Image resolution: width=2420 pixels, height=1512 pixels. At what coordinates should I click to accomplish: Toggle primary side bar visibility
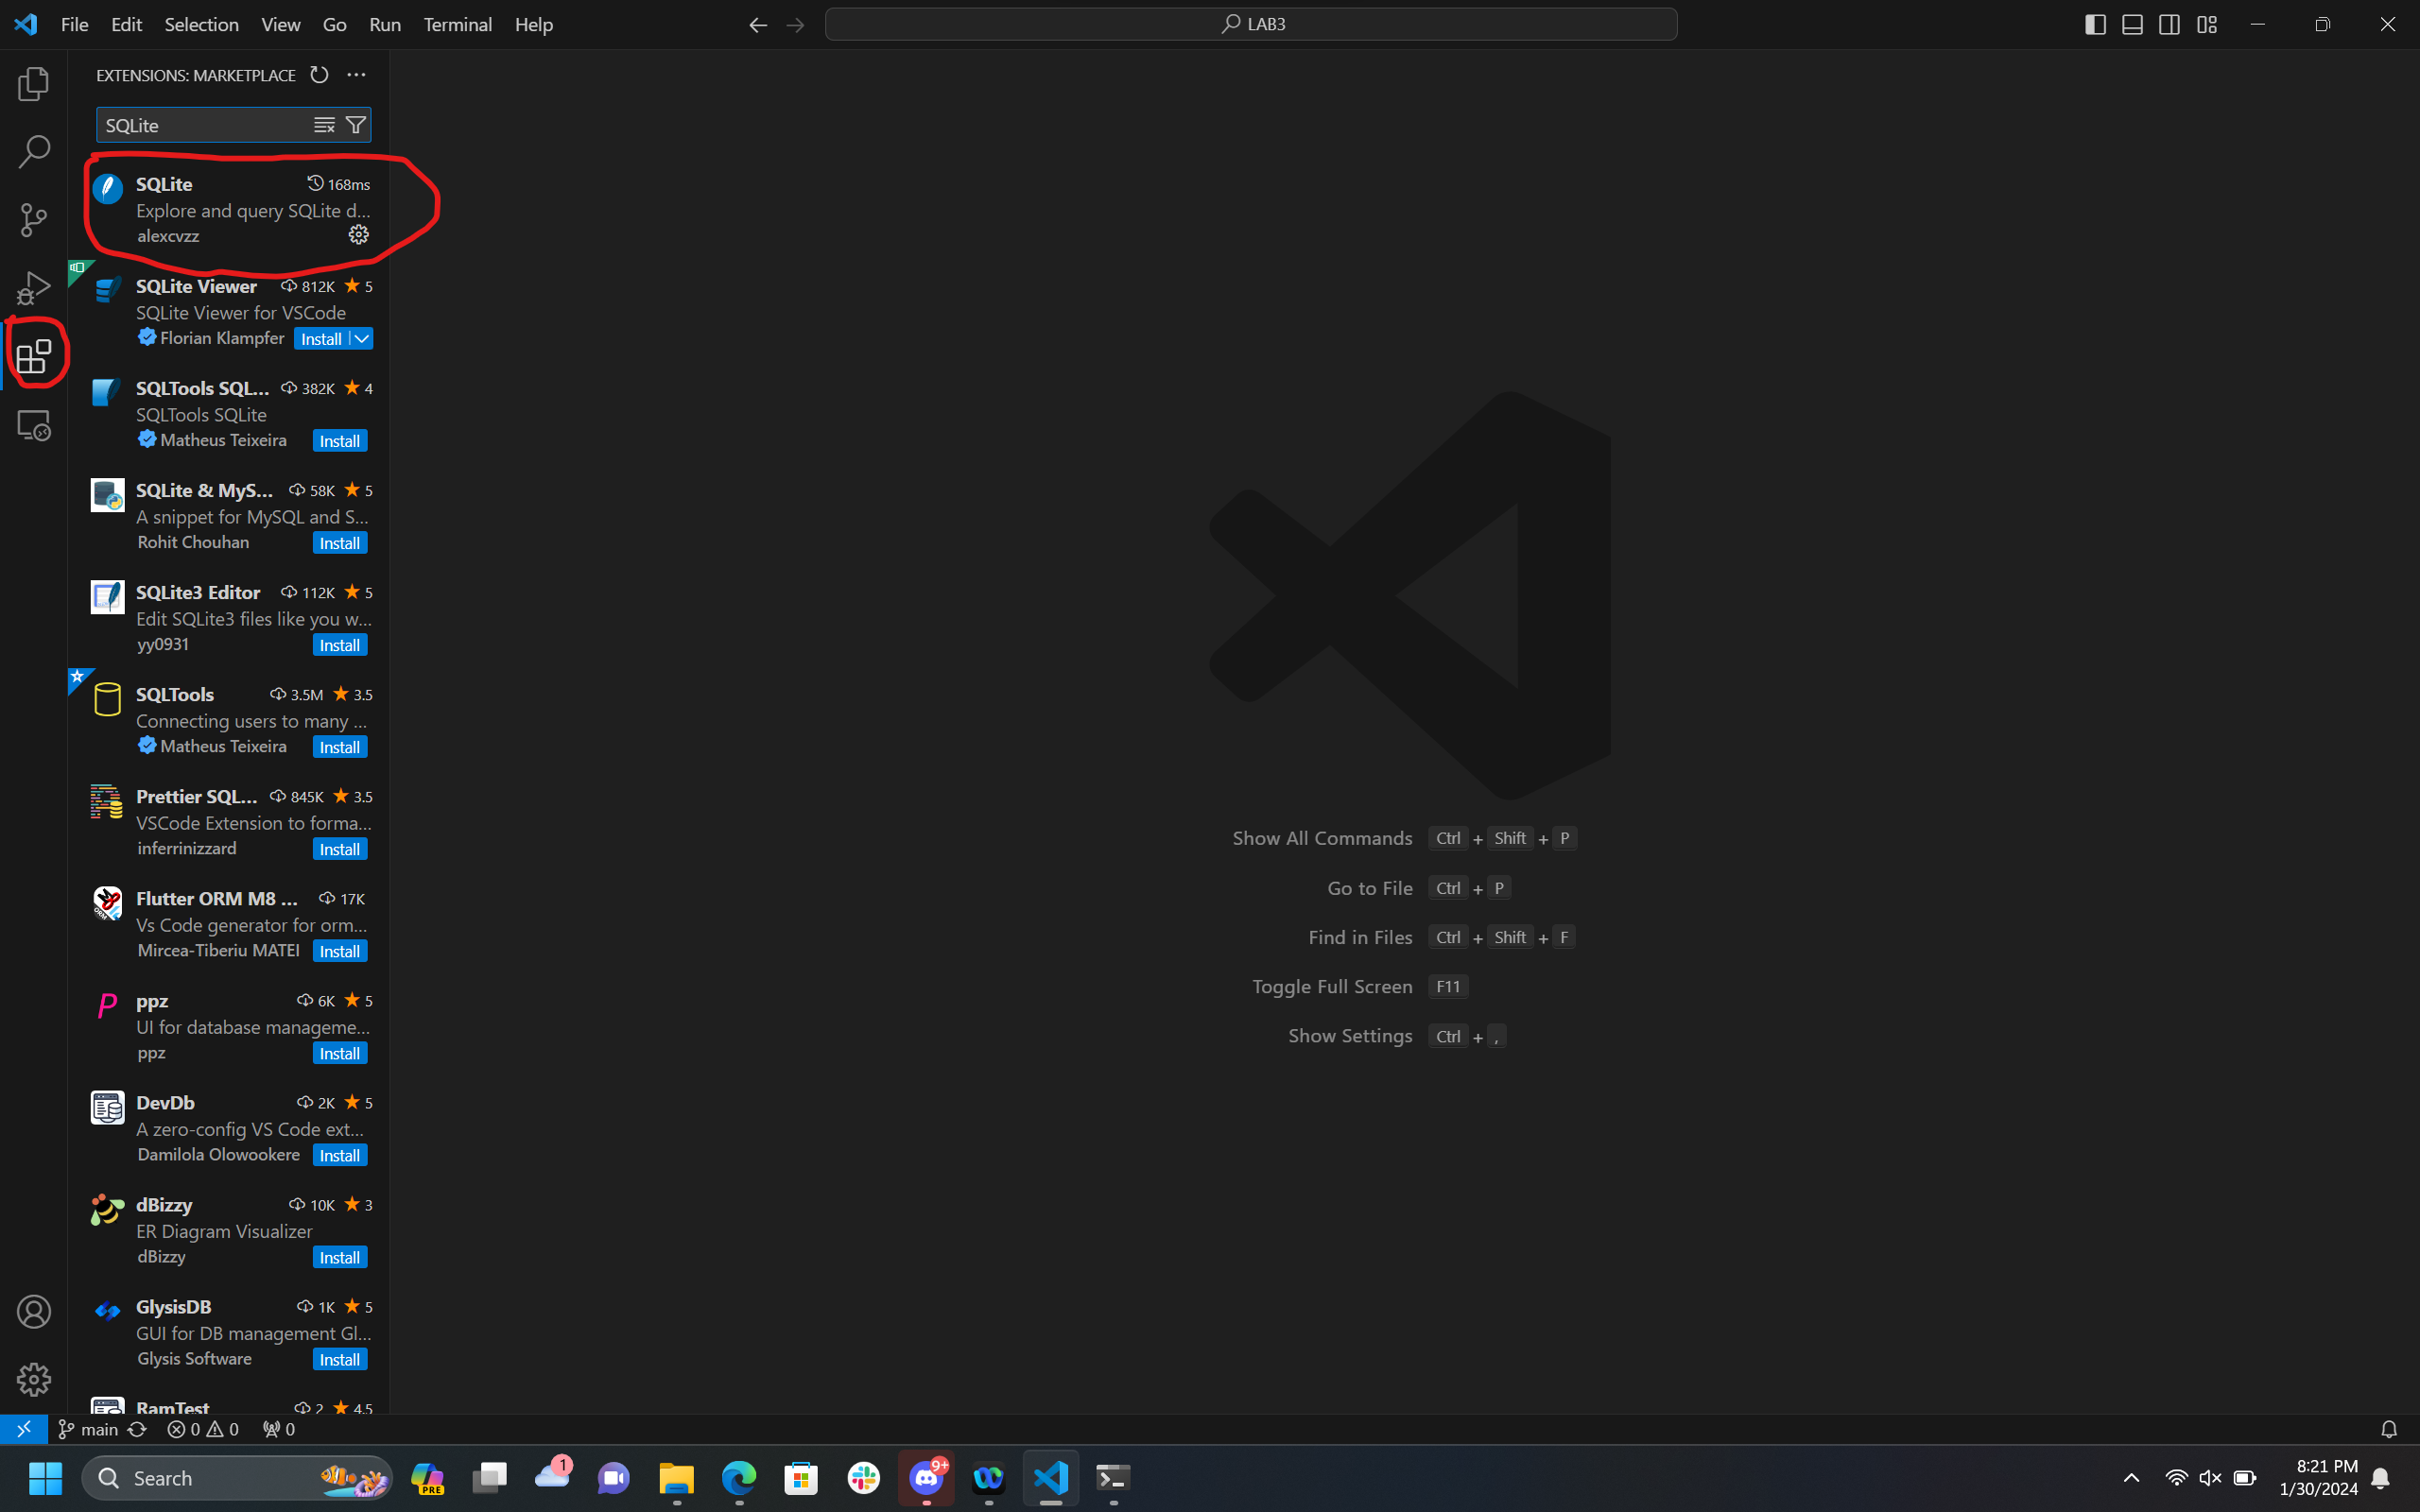[x=2095, y=24]
